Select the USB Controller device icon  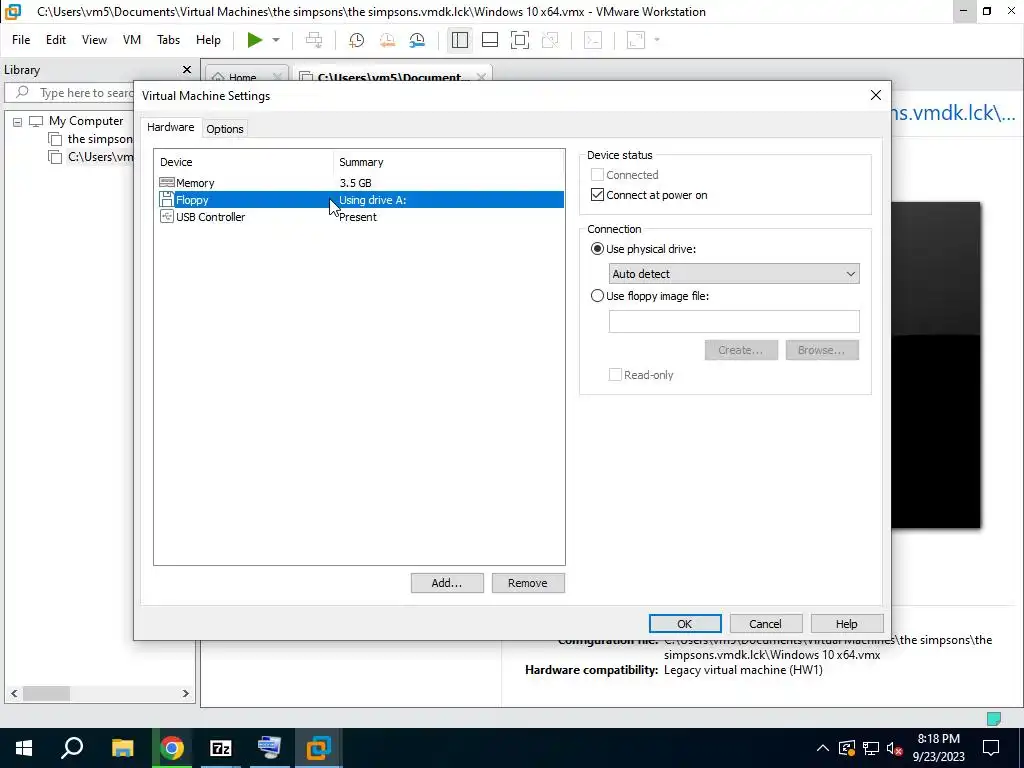pyautogui.click(x=167, y=217)
